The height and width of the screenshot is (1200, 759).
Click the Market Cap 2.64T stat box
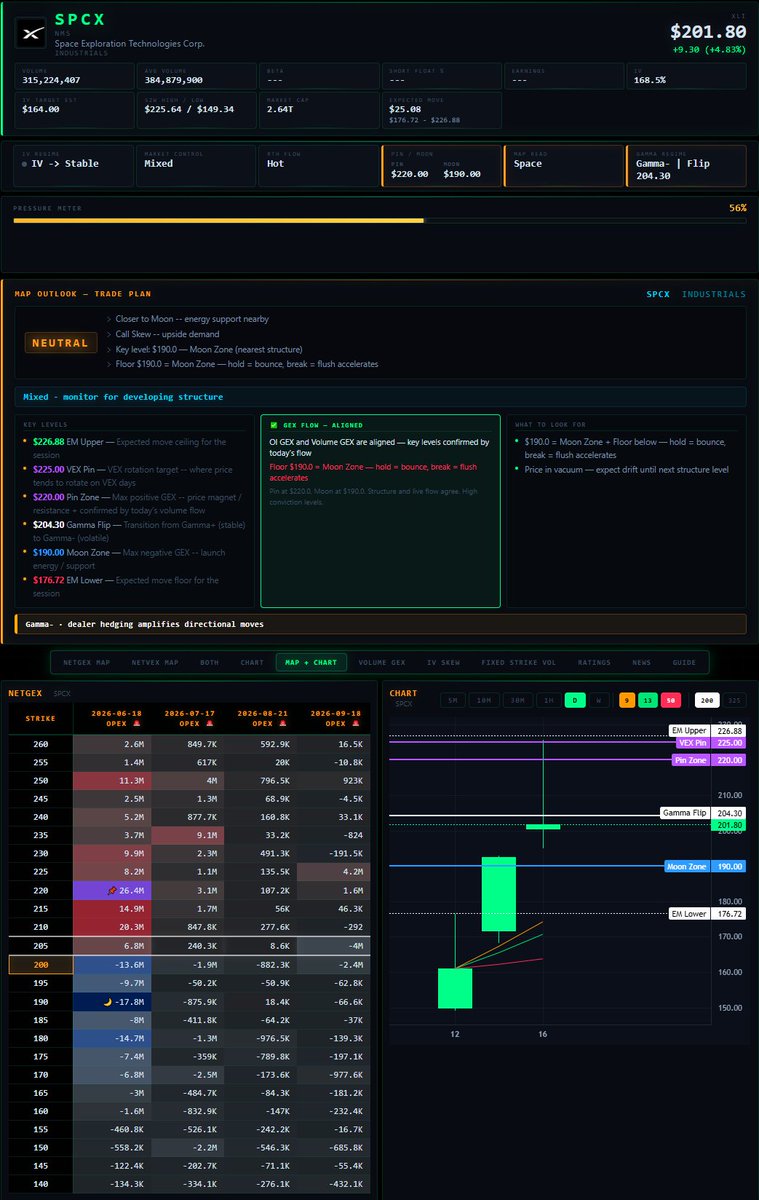click(x=319, y=110)
